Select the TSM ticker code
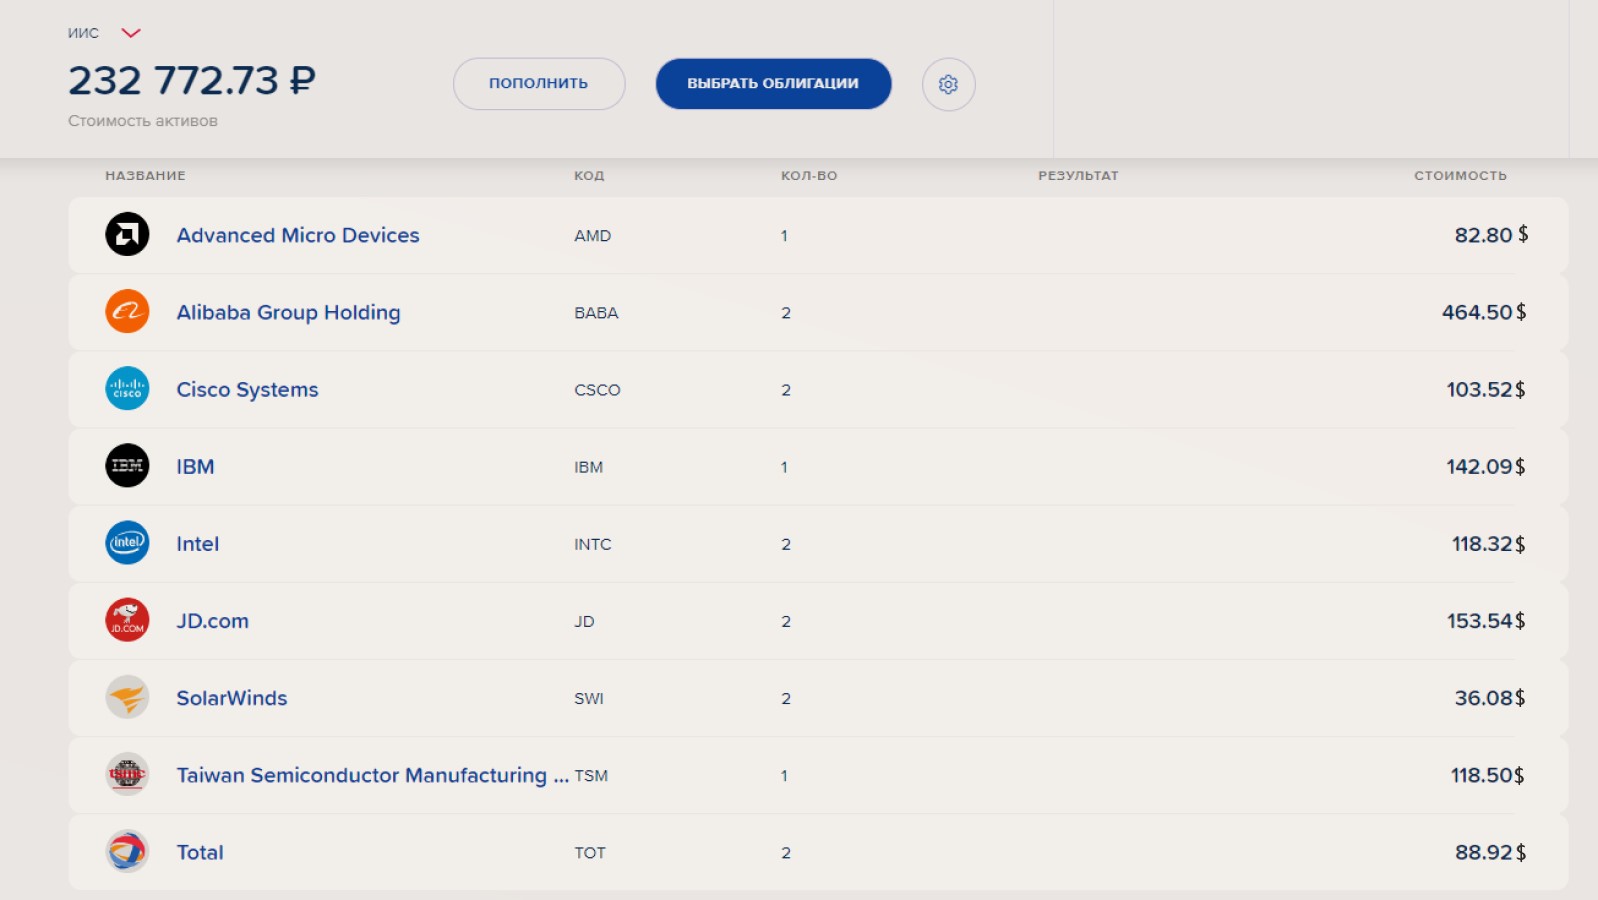 (x=591, y=775)
